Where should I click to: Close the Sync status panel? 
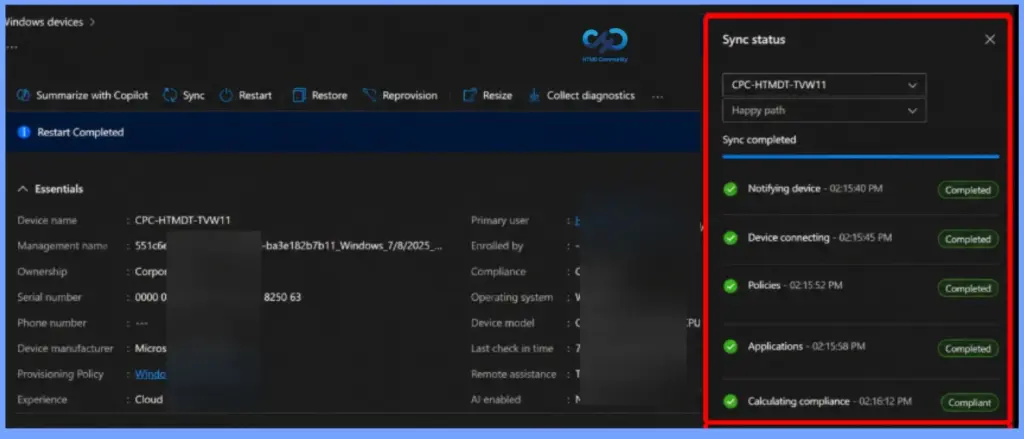(x=990, y=39)
